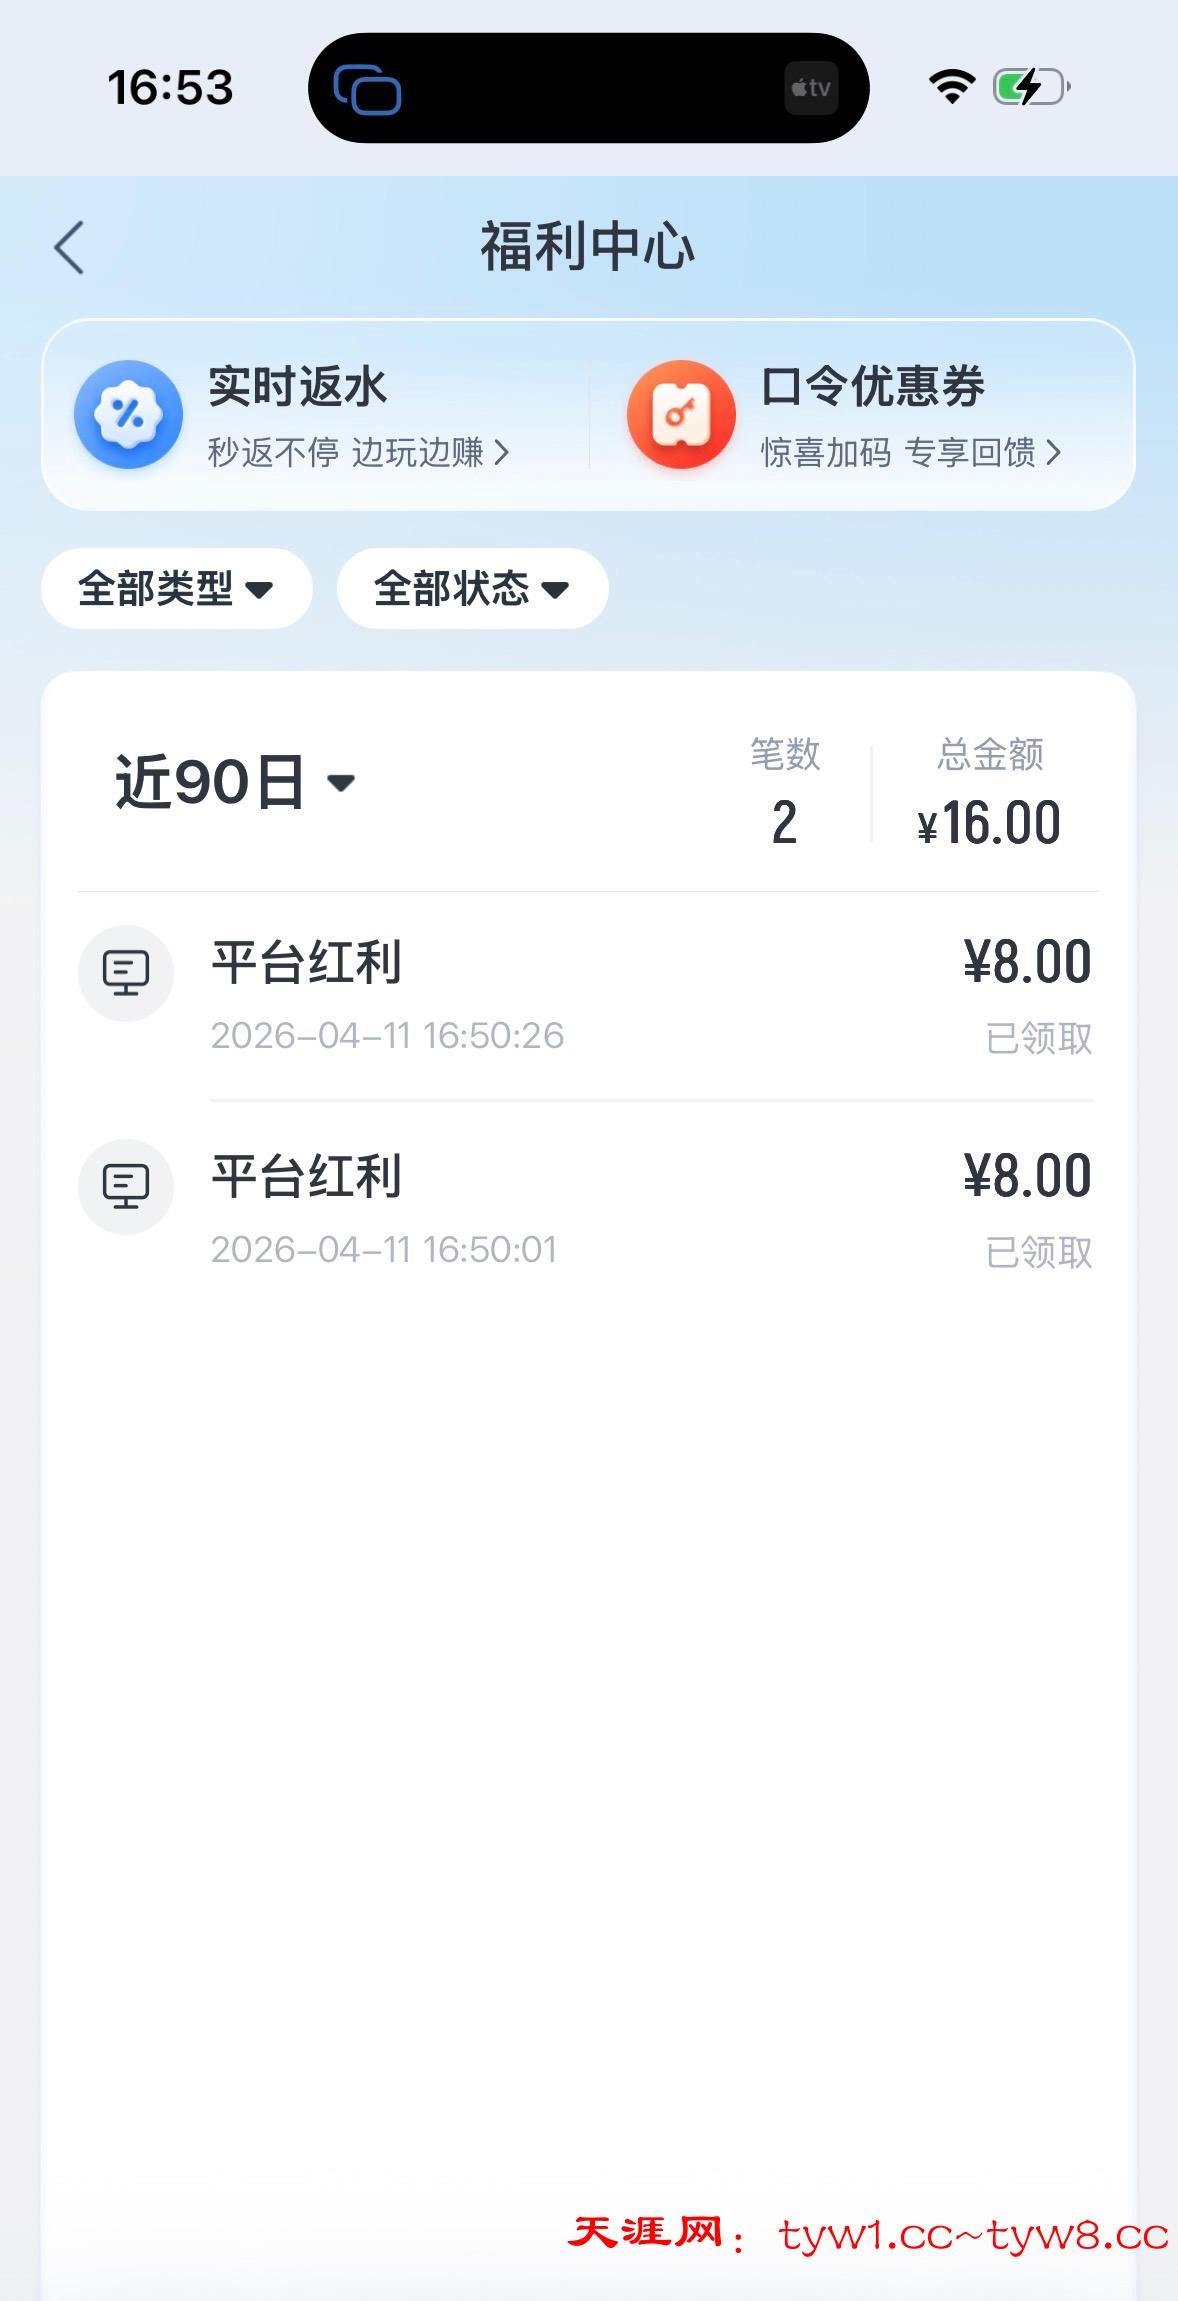Tap the back arrow icon
The image size is (1178, 2301).
pos(69,247)
